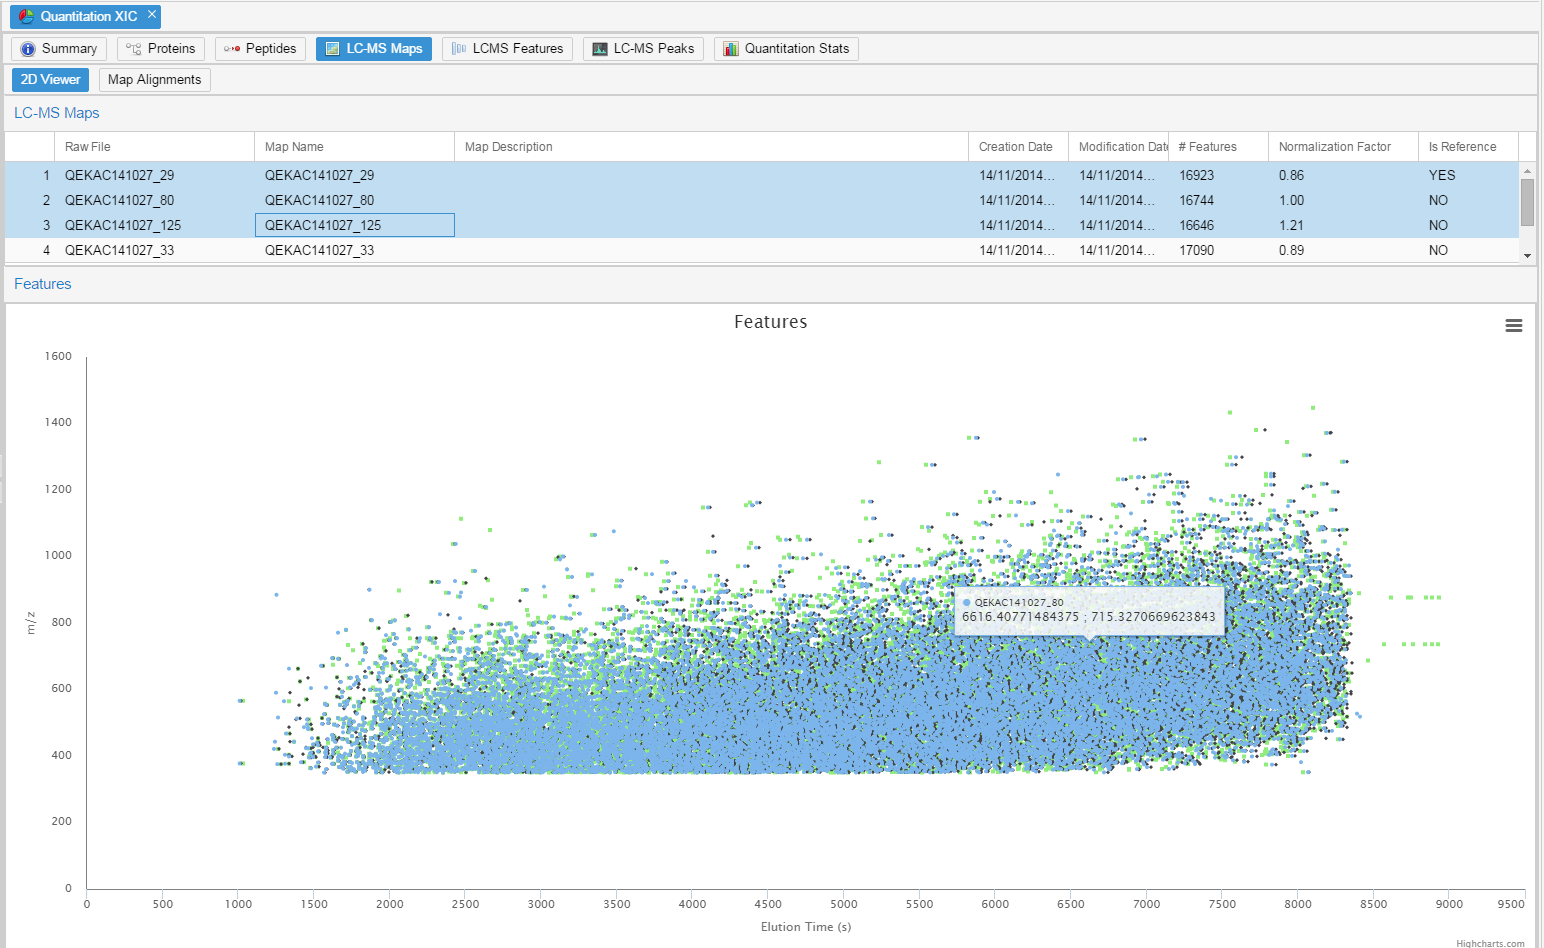1544x948 pixels.
Task: Open the chart hamburger context menu
Action: [1513, 326]
